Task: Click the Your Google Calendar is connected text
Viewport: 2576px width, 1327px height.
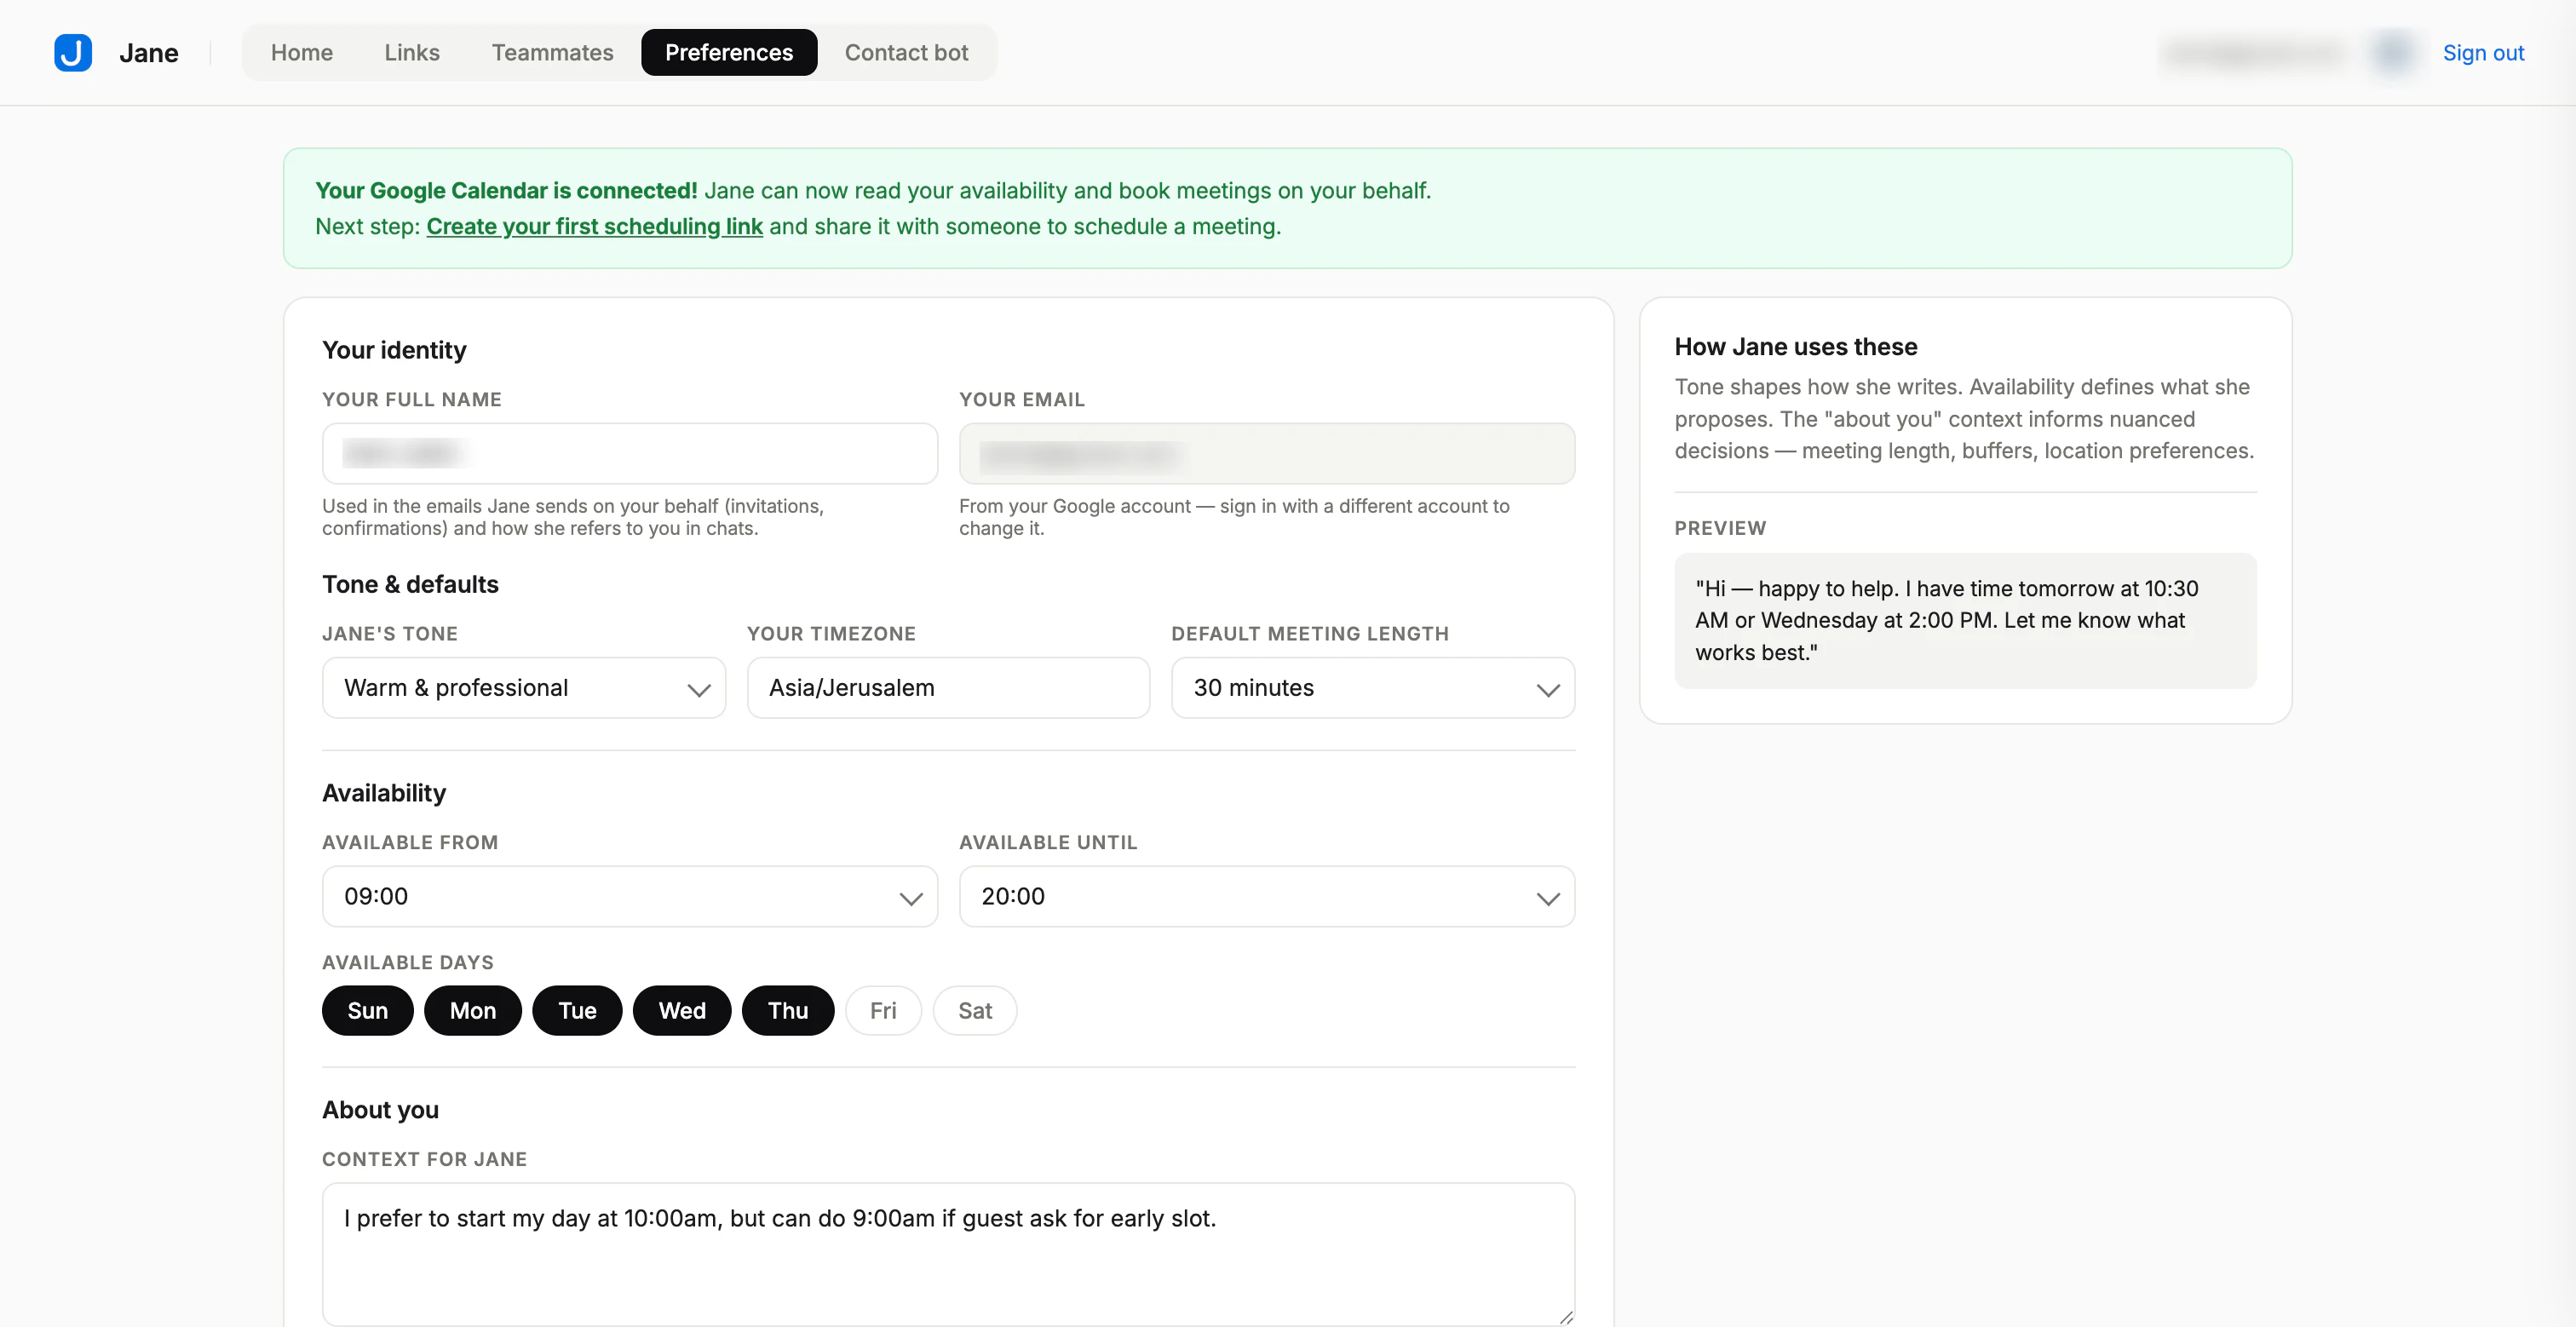Action: click(x=506, y=190)
